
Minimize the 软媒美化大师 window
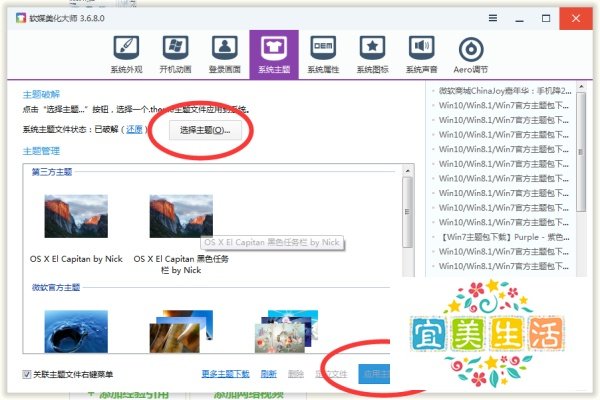519,18
